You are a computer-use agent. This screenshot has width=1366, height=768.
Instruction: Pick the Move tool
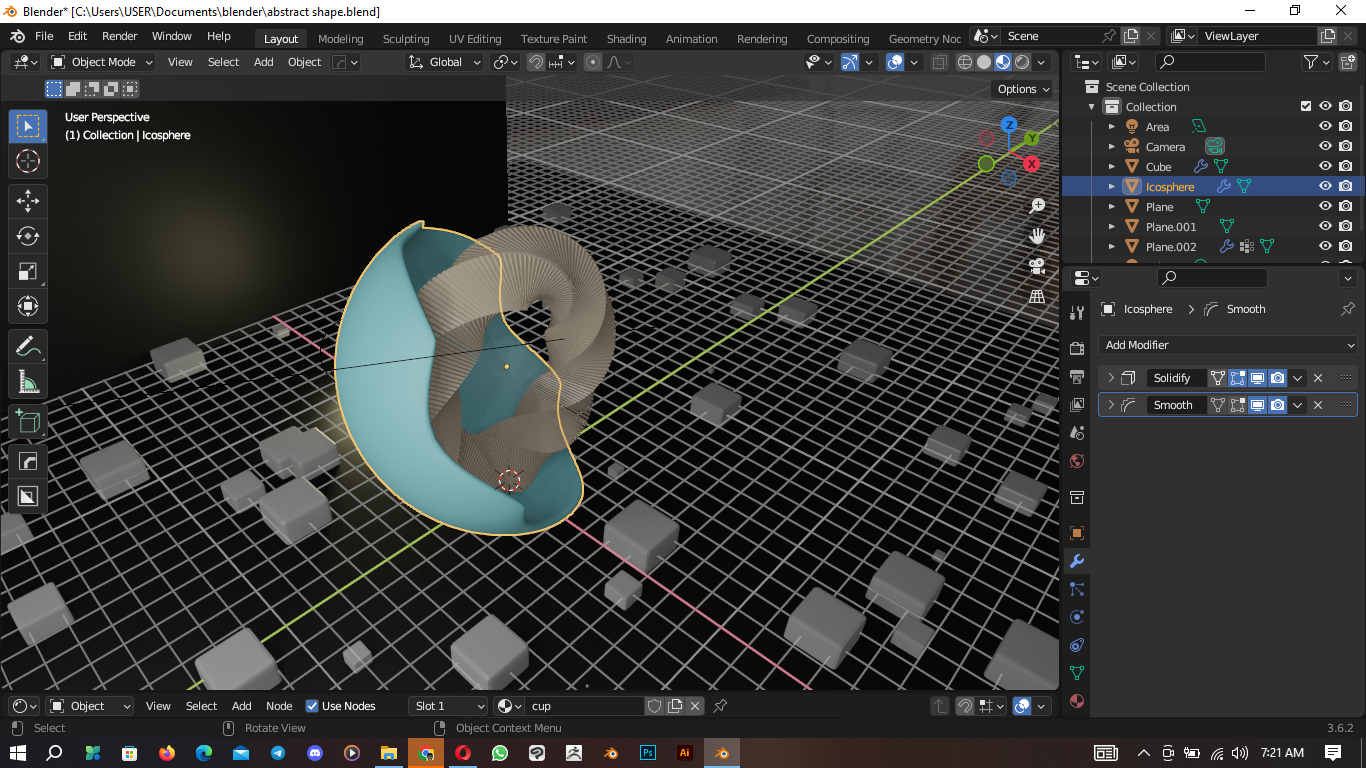28,201
